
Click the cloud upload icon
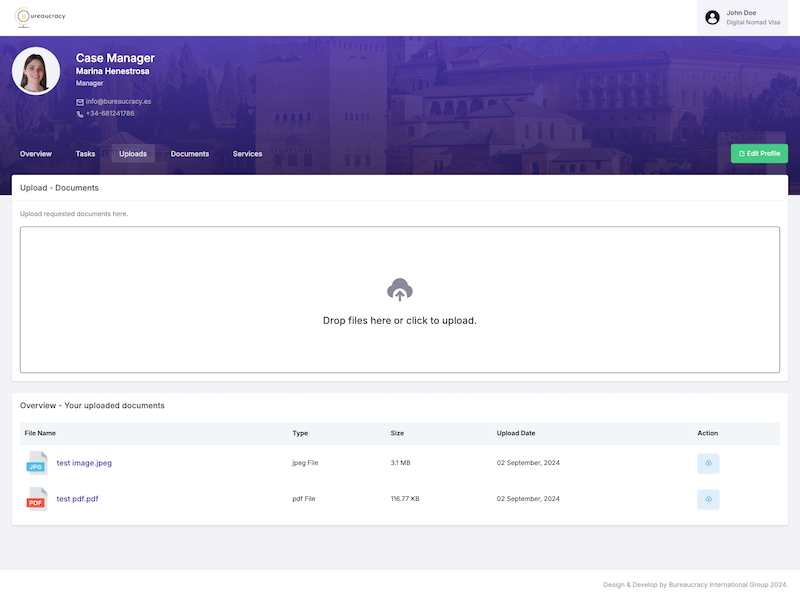pyautogui.click(x=400, y=290)
